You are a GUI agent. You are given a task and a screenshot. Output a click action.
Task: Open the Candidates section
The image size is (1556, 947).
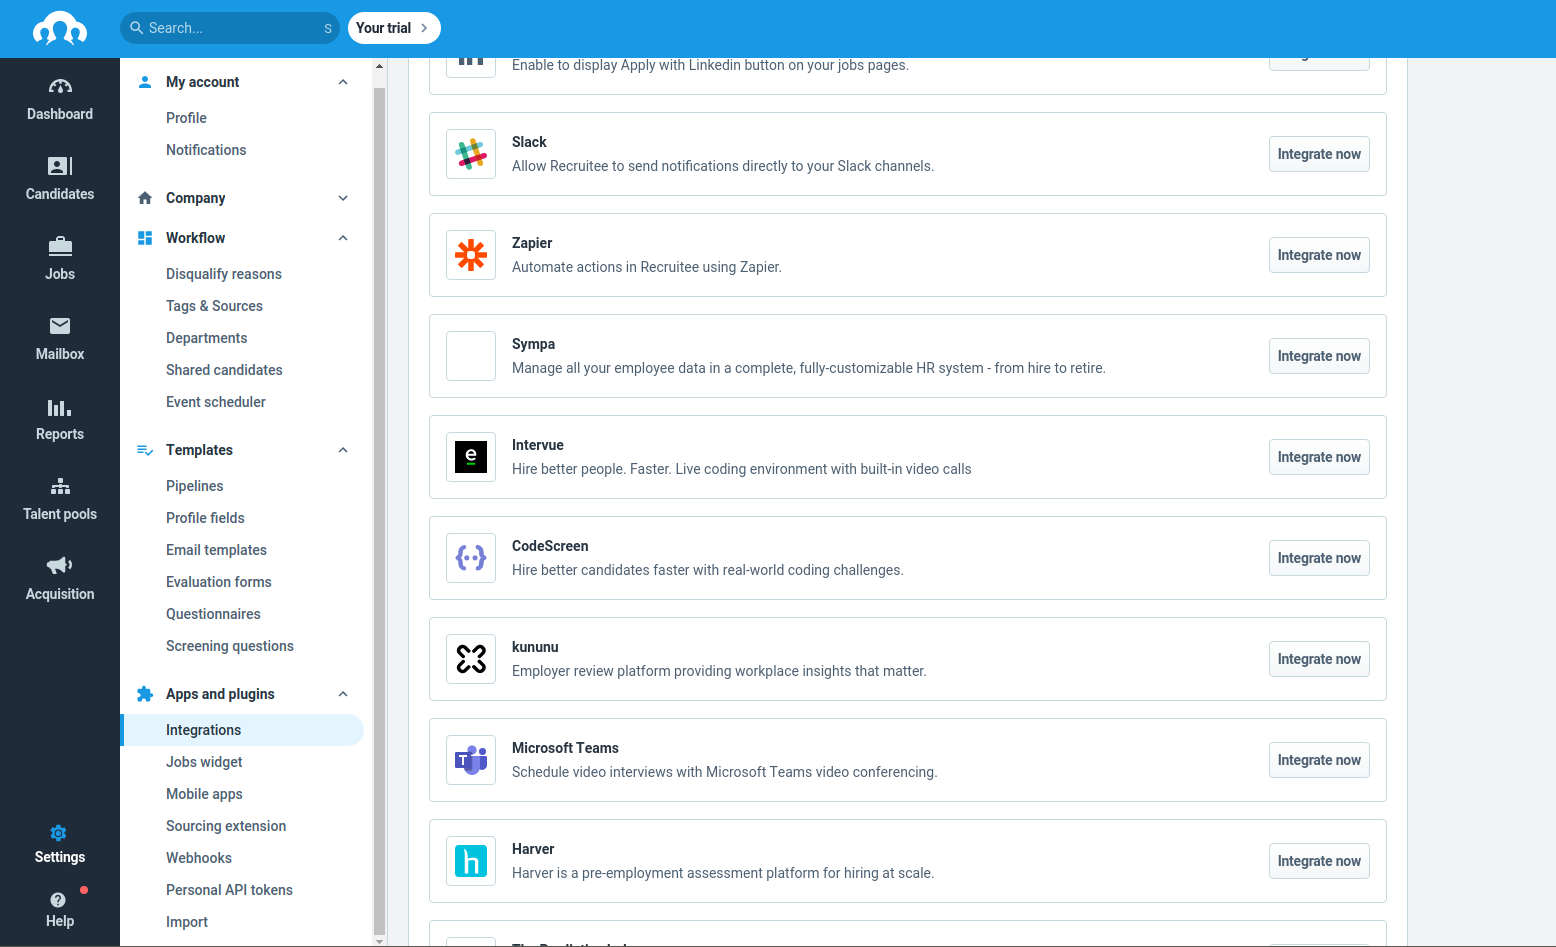[x=60, y=180]
